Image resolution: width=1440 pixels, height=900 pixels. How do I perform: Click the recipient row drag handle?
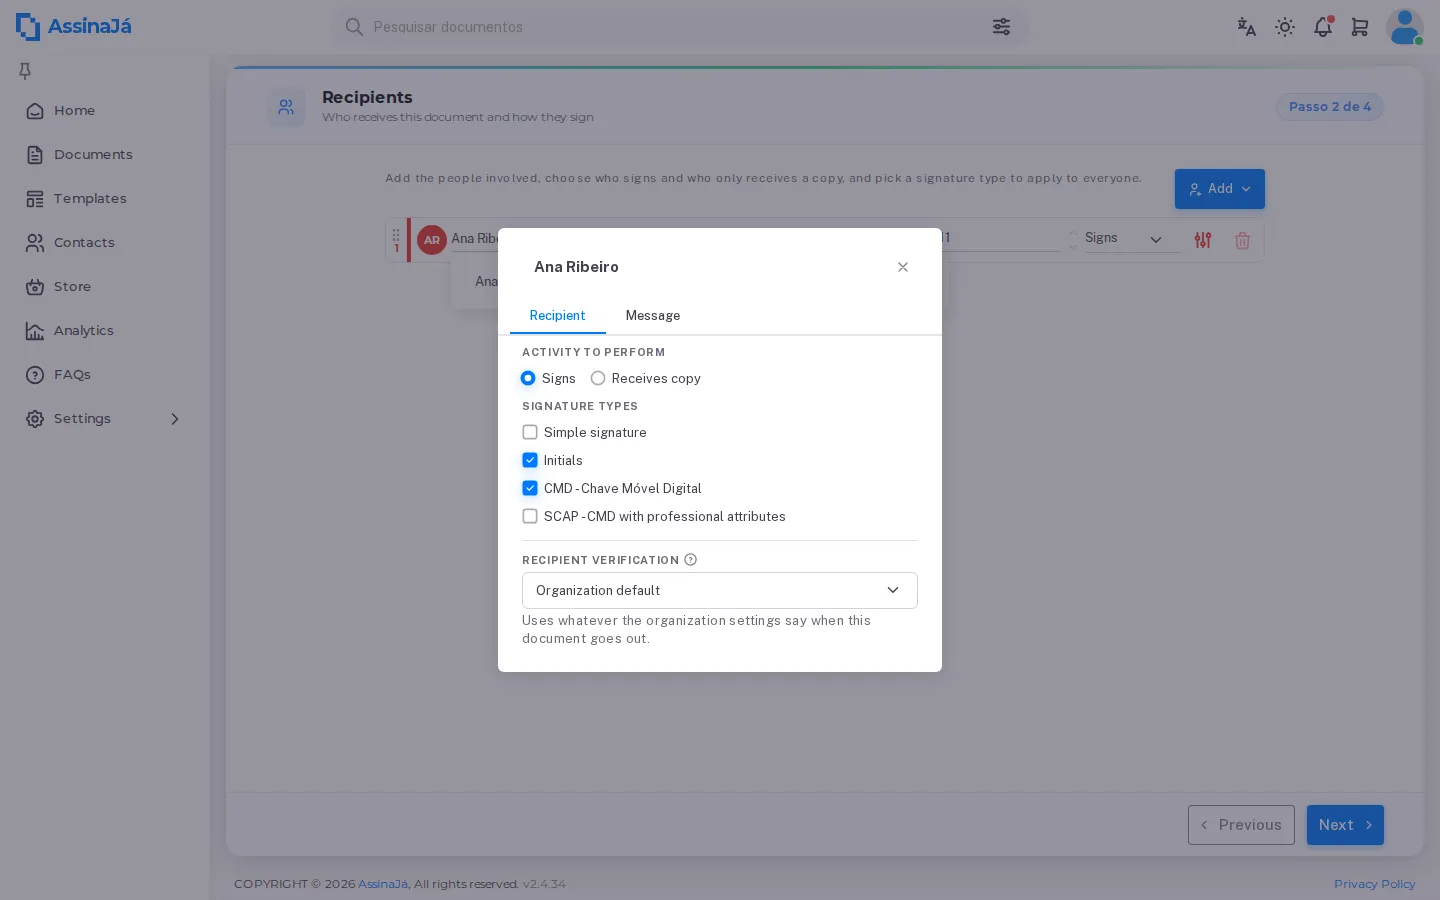pyautogui.click(x=396, y=236)
